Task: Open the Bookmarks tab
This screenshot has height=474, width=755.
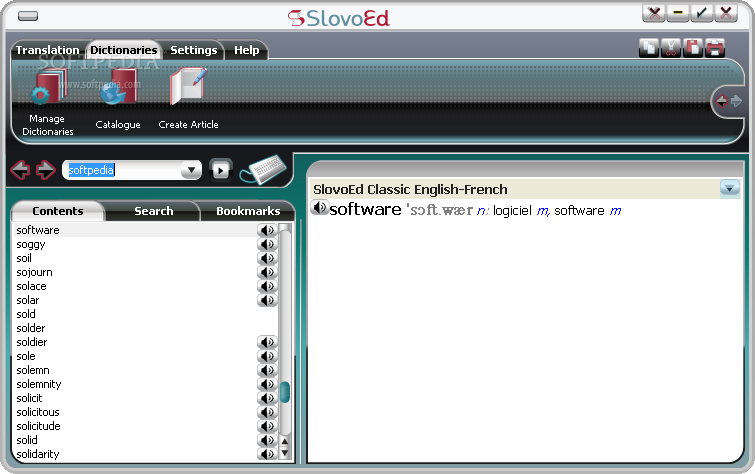Action: tap(248, 211)
